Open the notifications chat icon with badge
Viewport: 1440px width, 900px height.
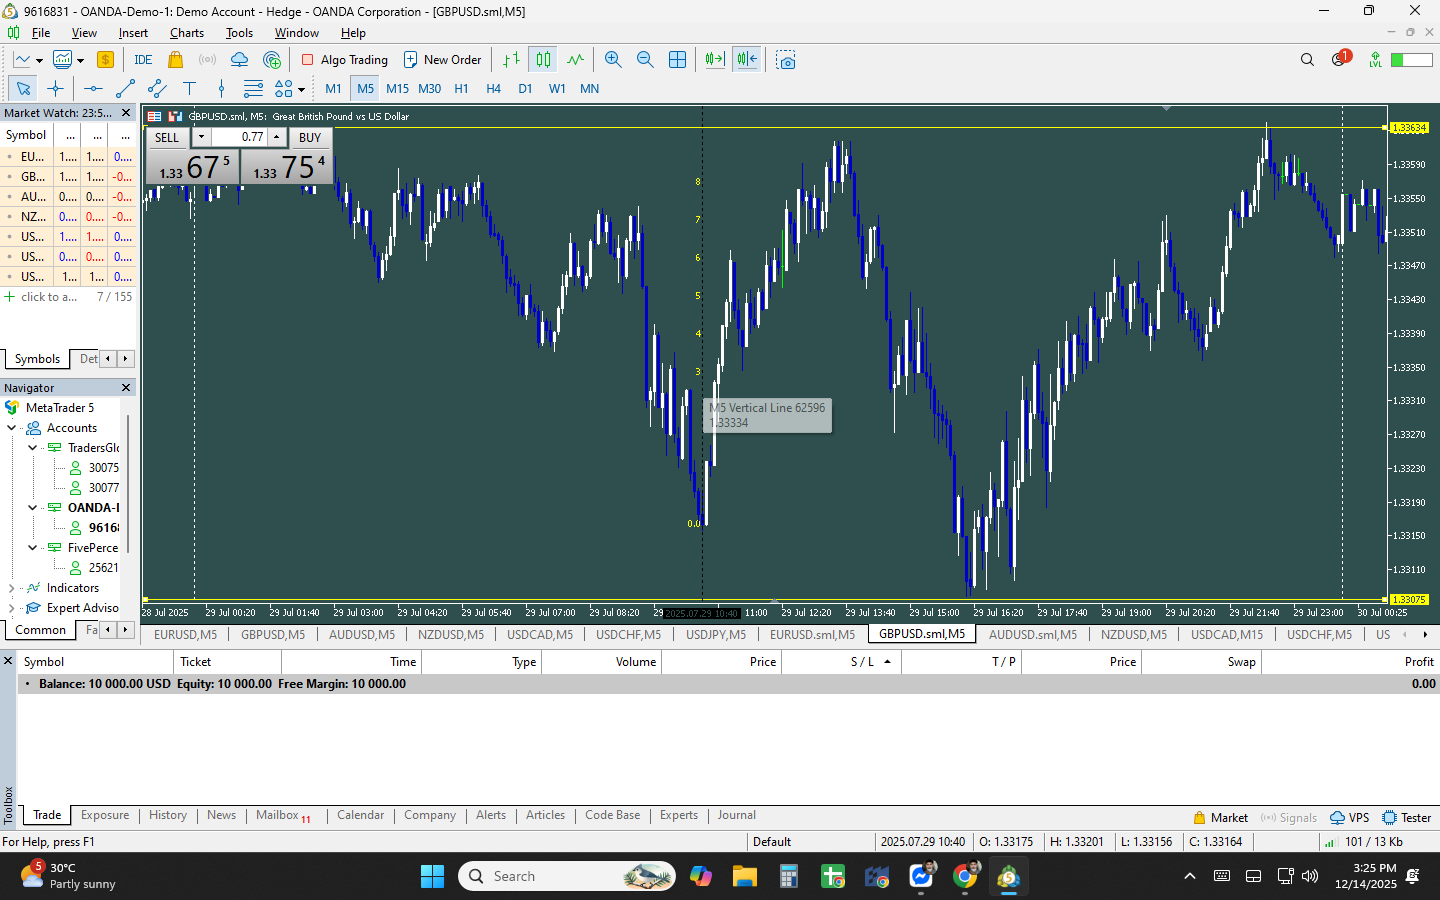point(1340,59)
